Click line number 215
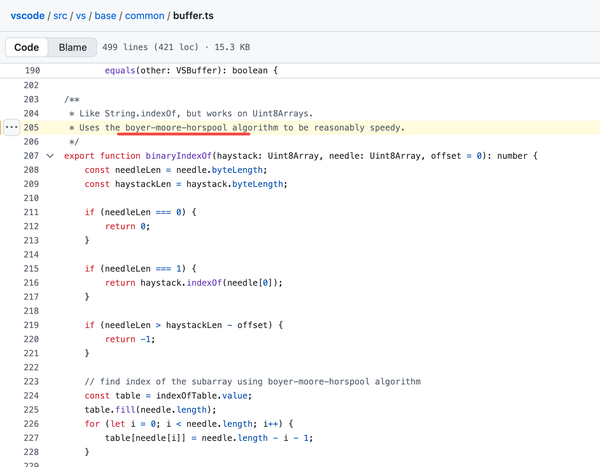This screenshot has height=467, width=600. tap(31, 268)
